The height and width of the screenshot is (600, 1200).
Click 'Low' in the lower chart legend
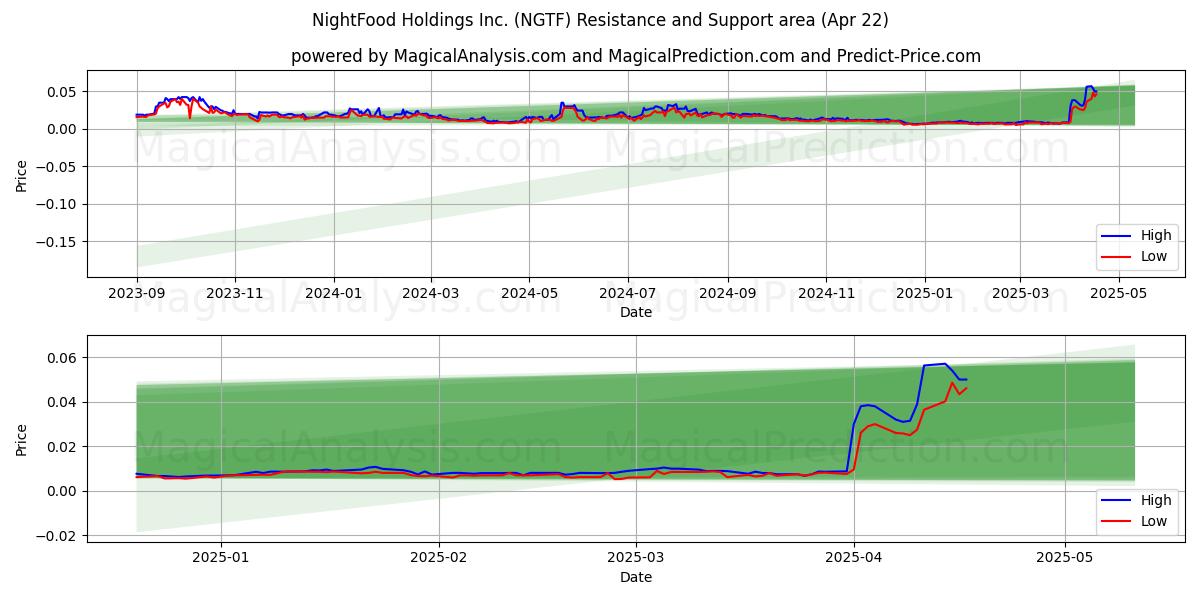point(1154,522)
